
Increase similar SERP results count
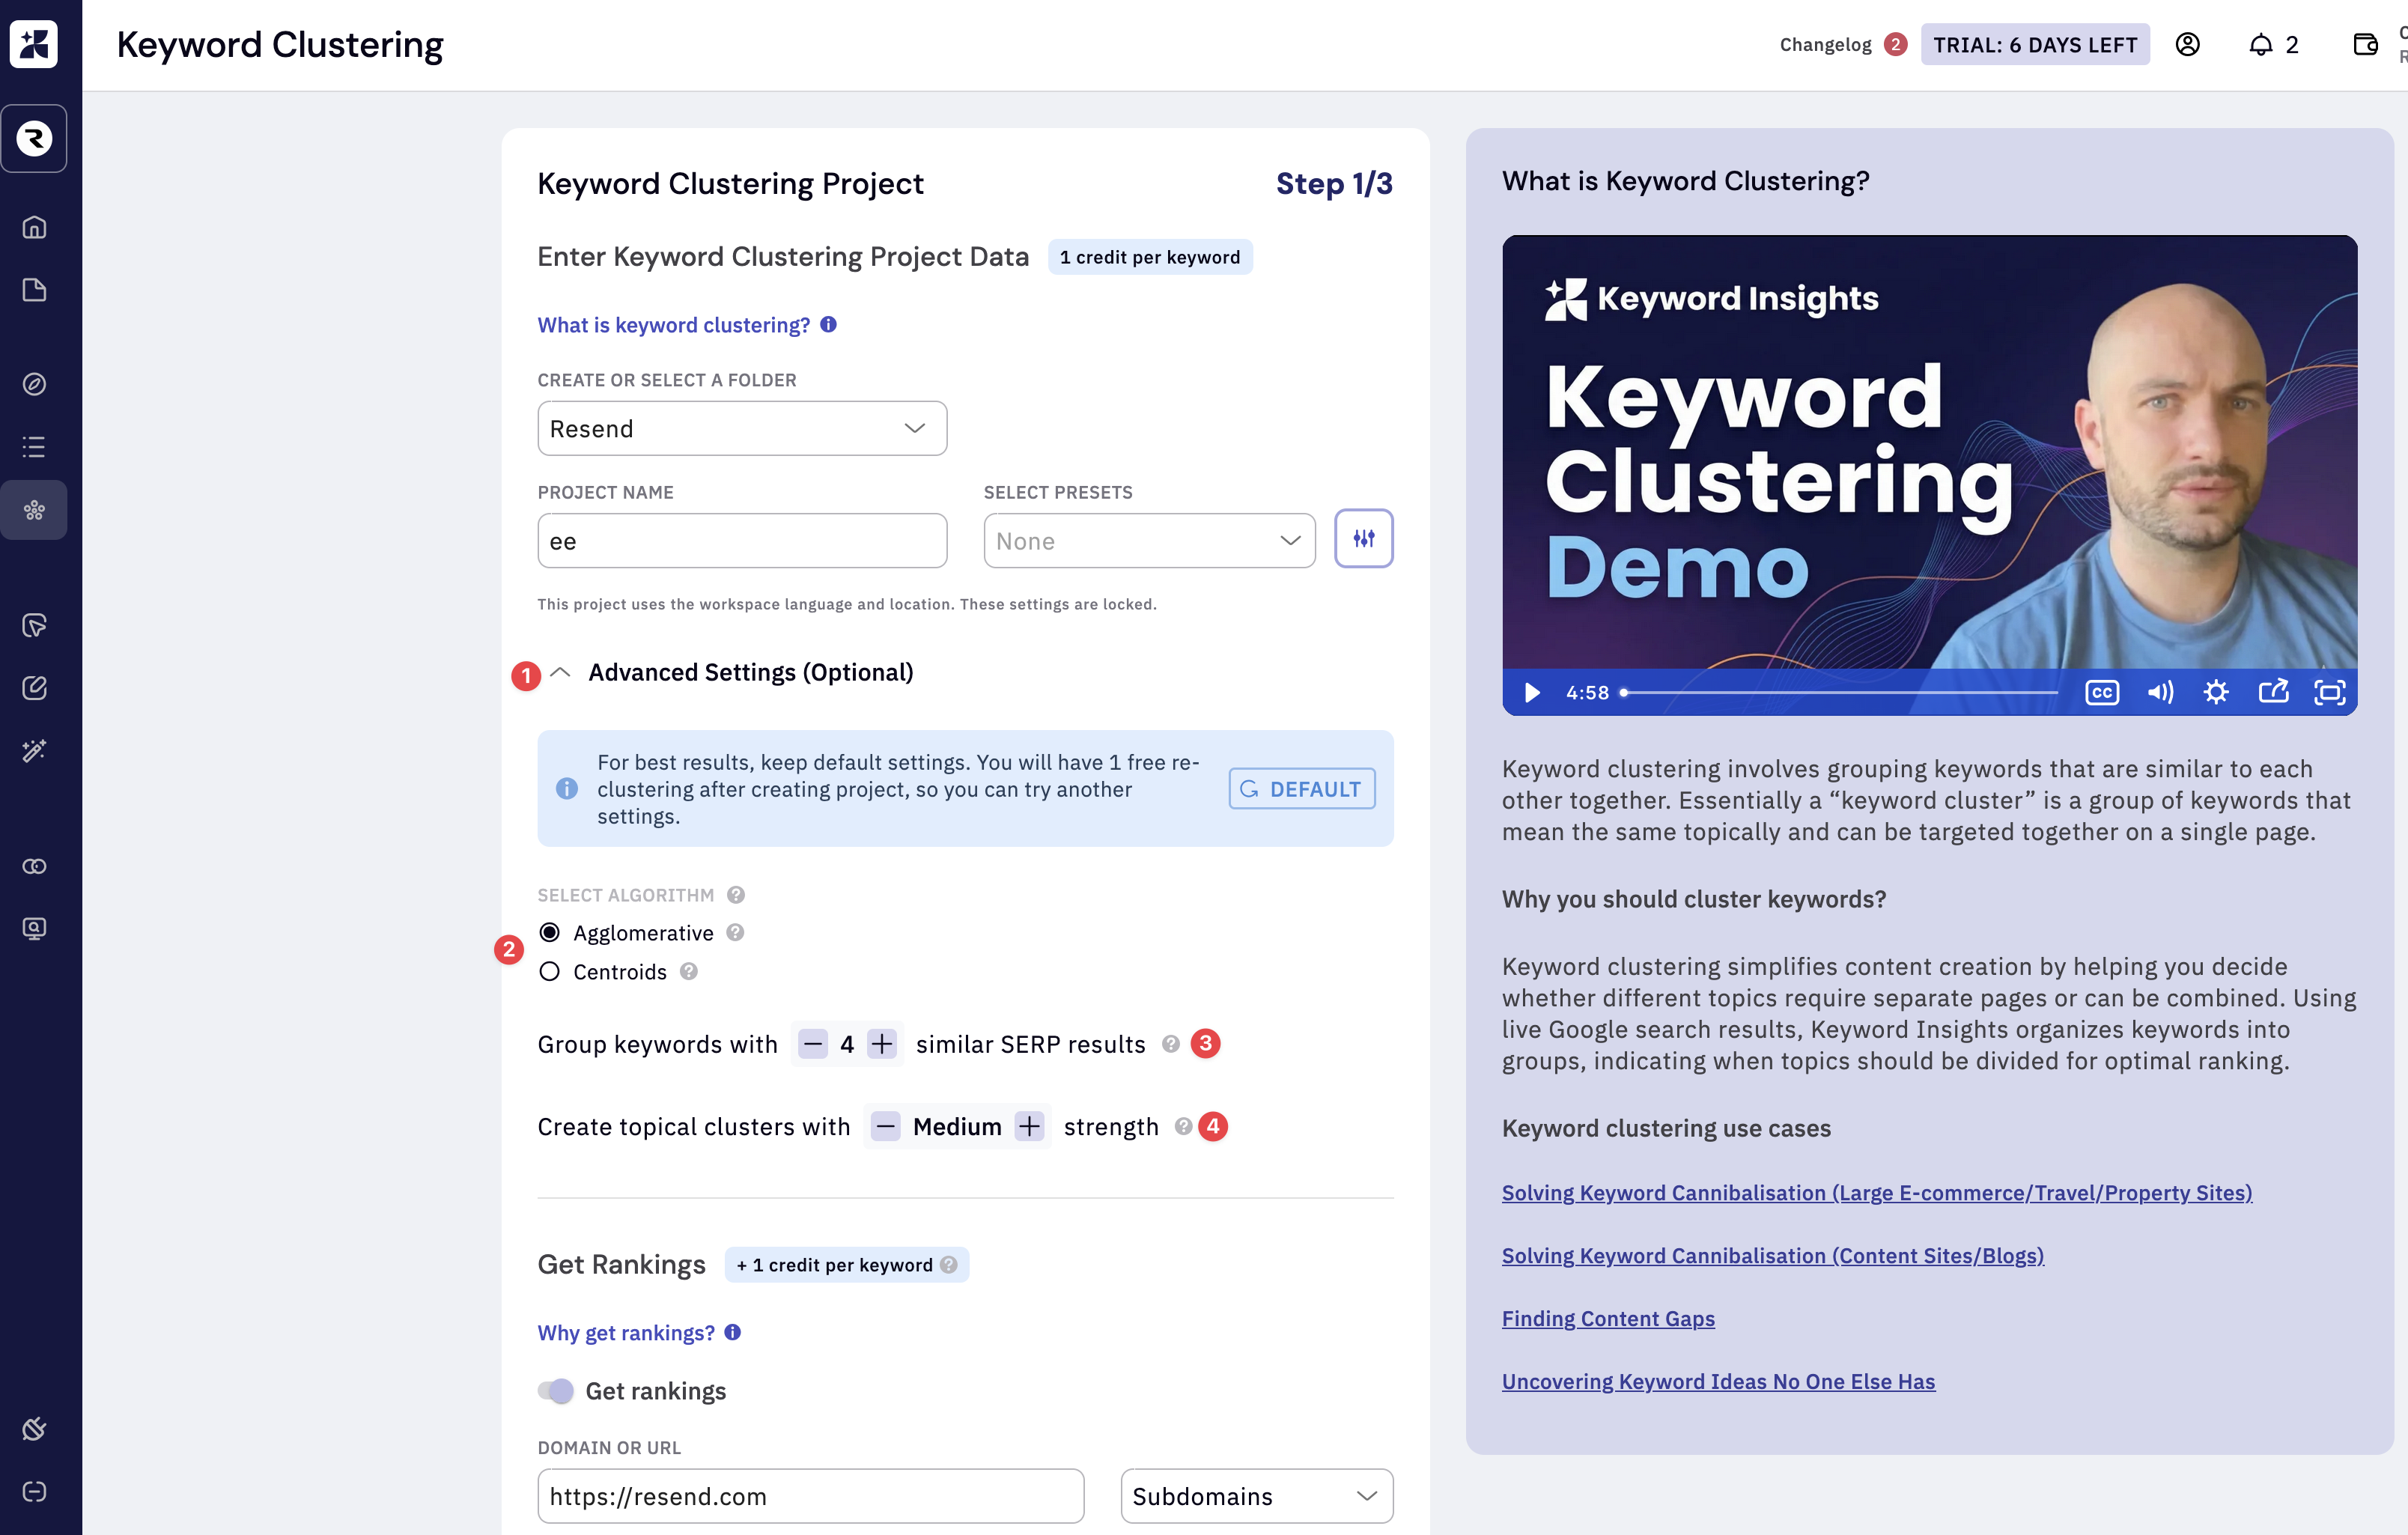881,1045
